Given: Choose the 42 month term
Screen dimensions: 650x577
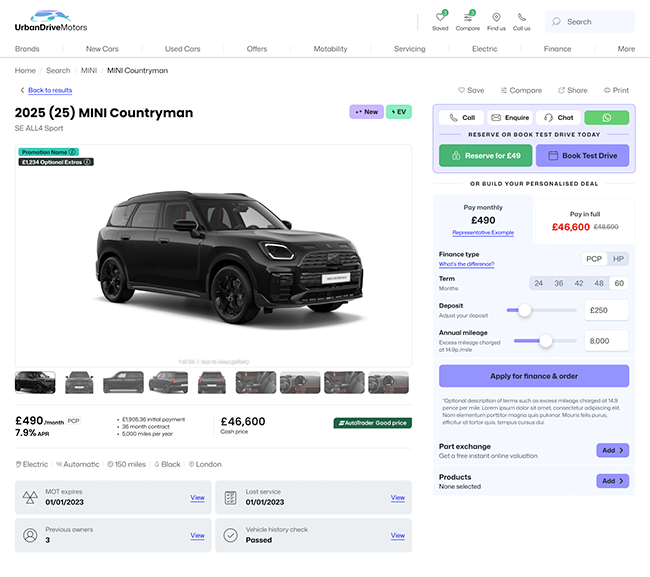Looking at the screenshot, I should pos(579,283).
